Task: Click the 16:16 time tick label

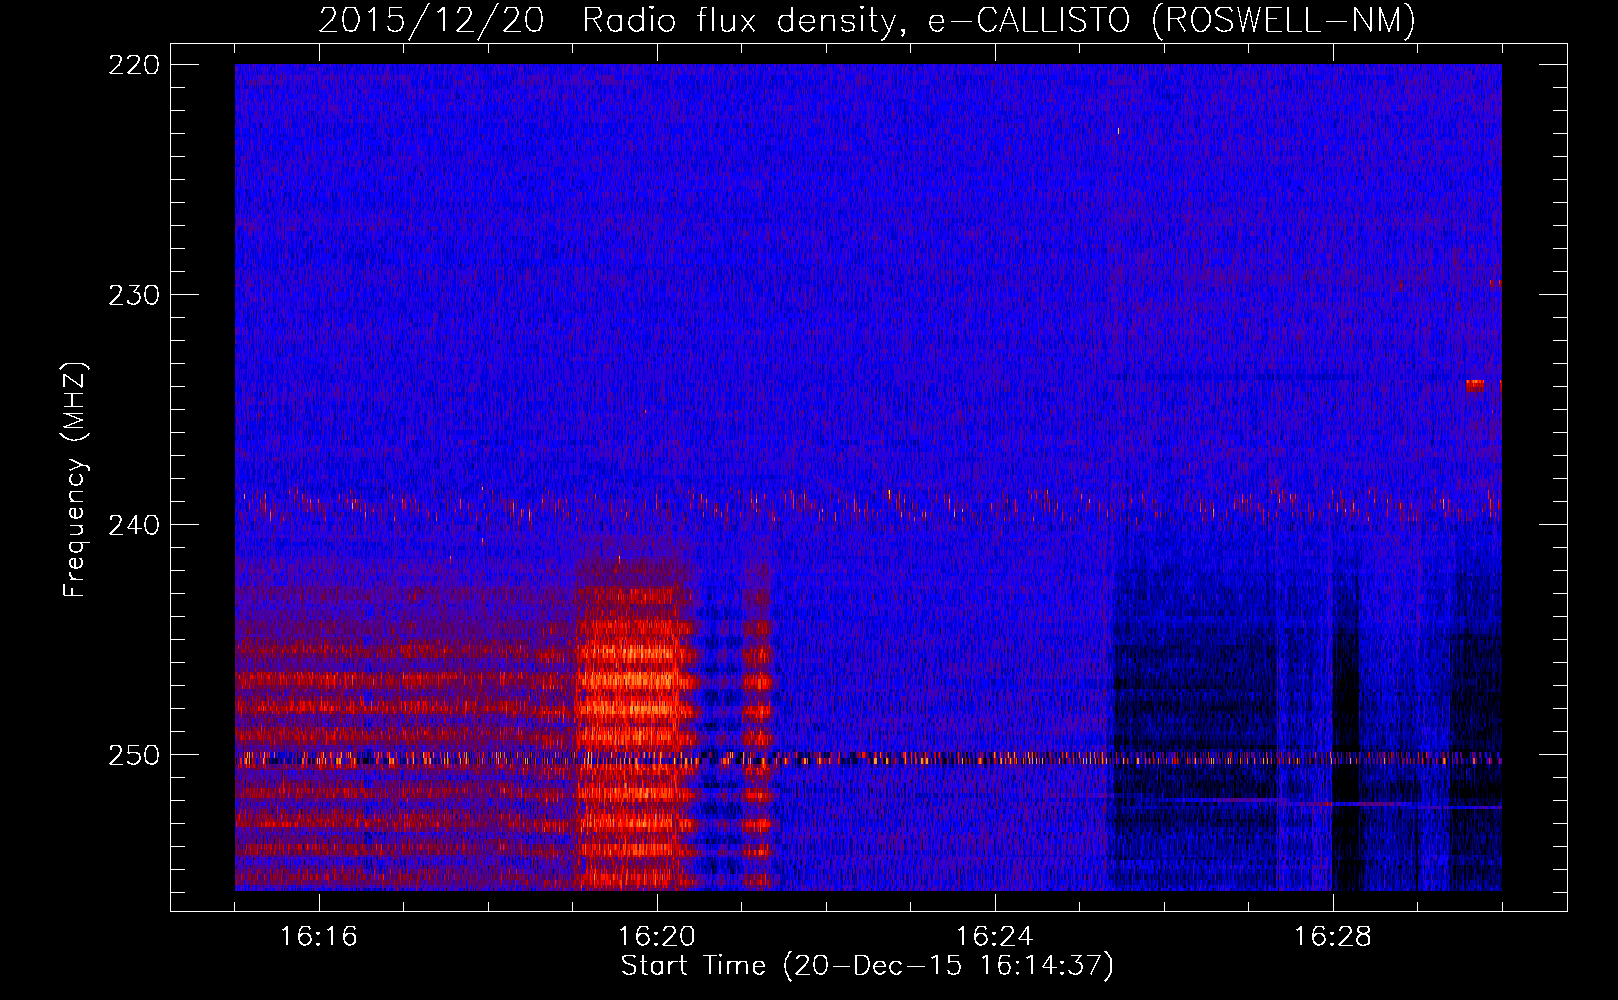Action: (319, 937)
